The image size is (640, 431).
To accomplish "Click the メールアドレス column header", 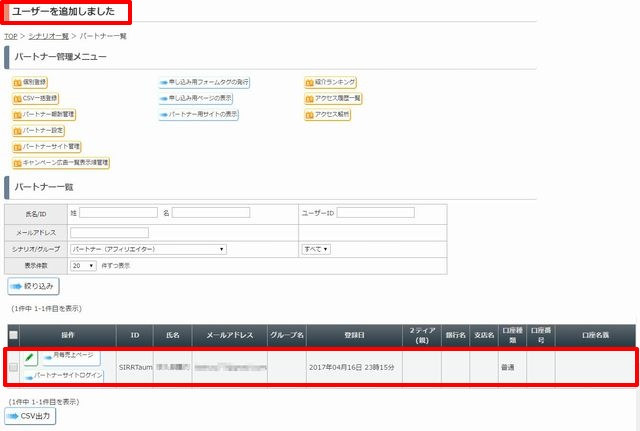I will click(230, 335).
